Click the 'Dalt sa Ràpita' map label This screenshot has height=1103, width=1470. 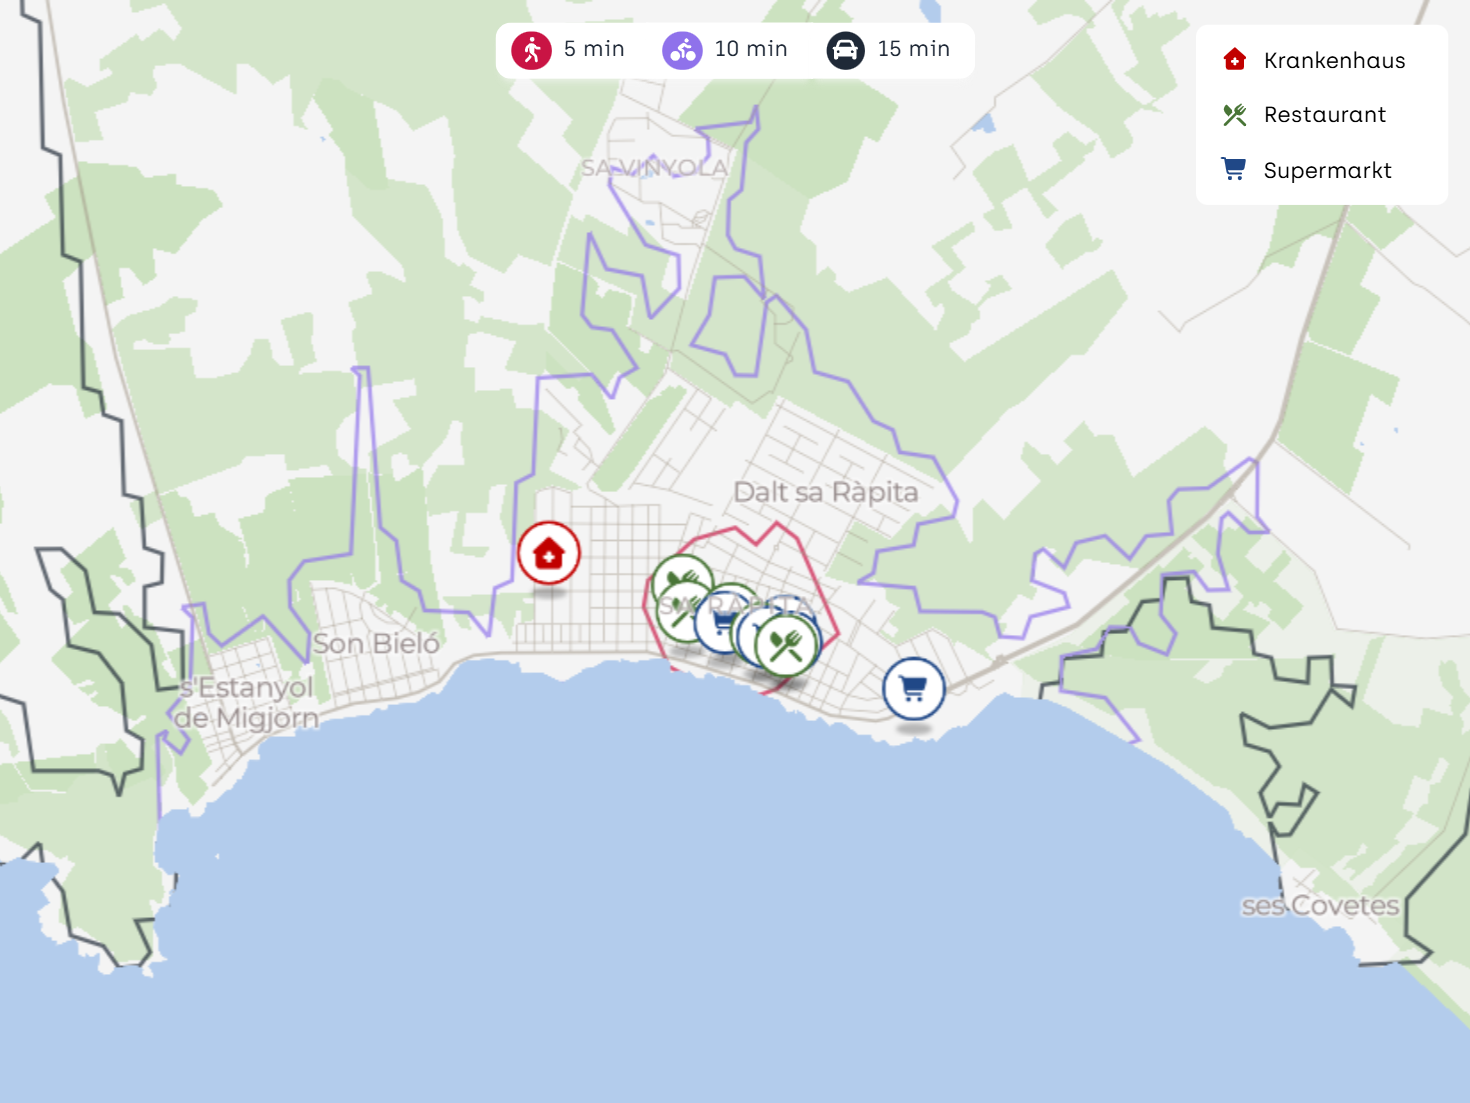[826, 492]
